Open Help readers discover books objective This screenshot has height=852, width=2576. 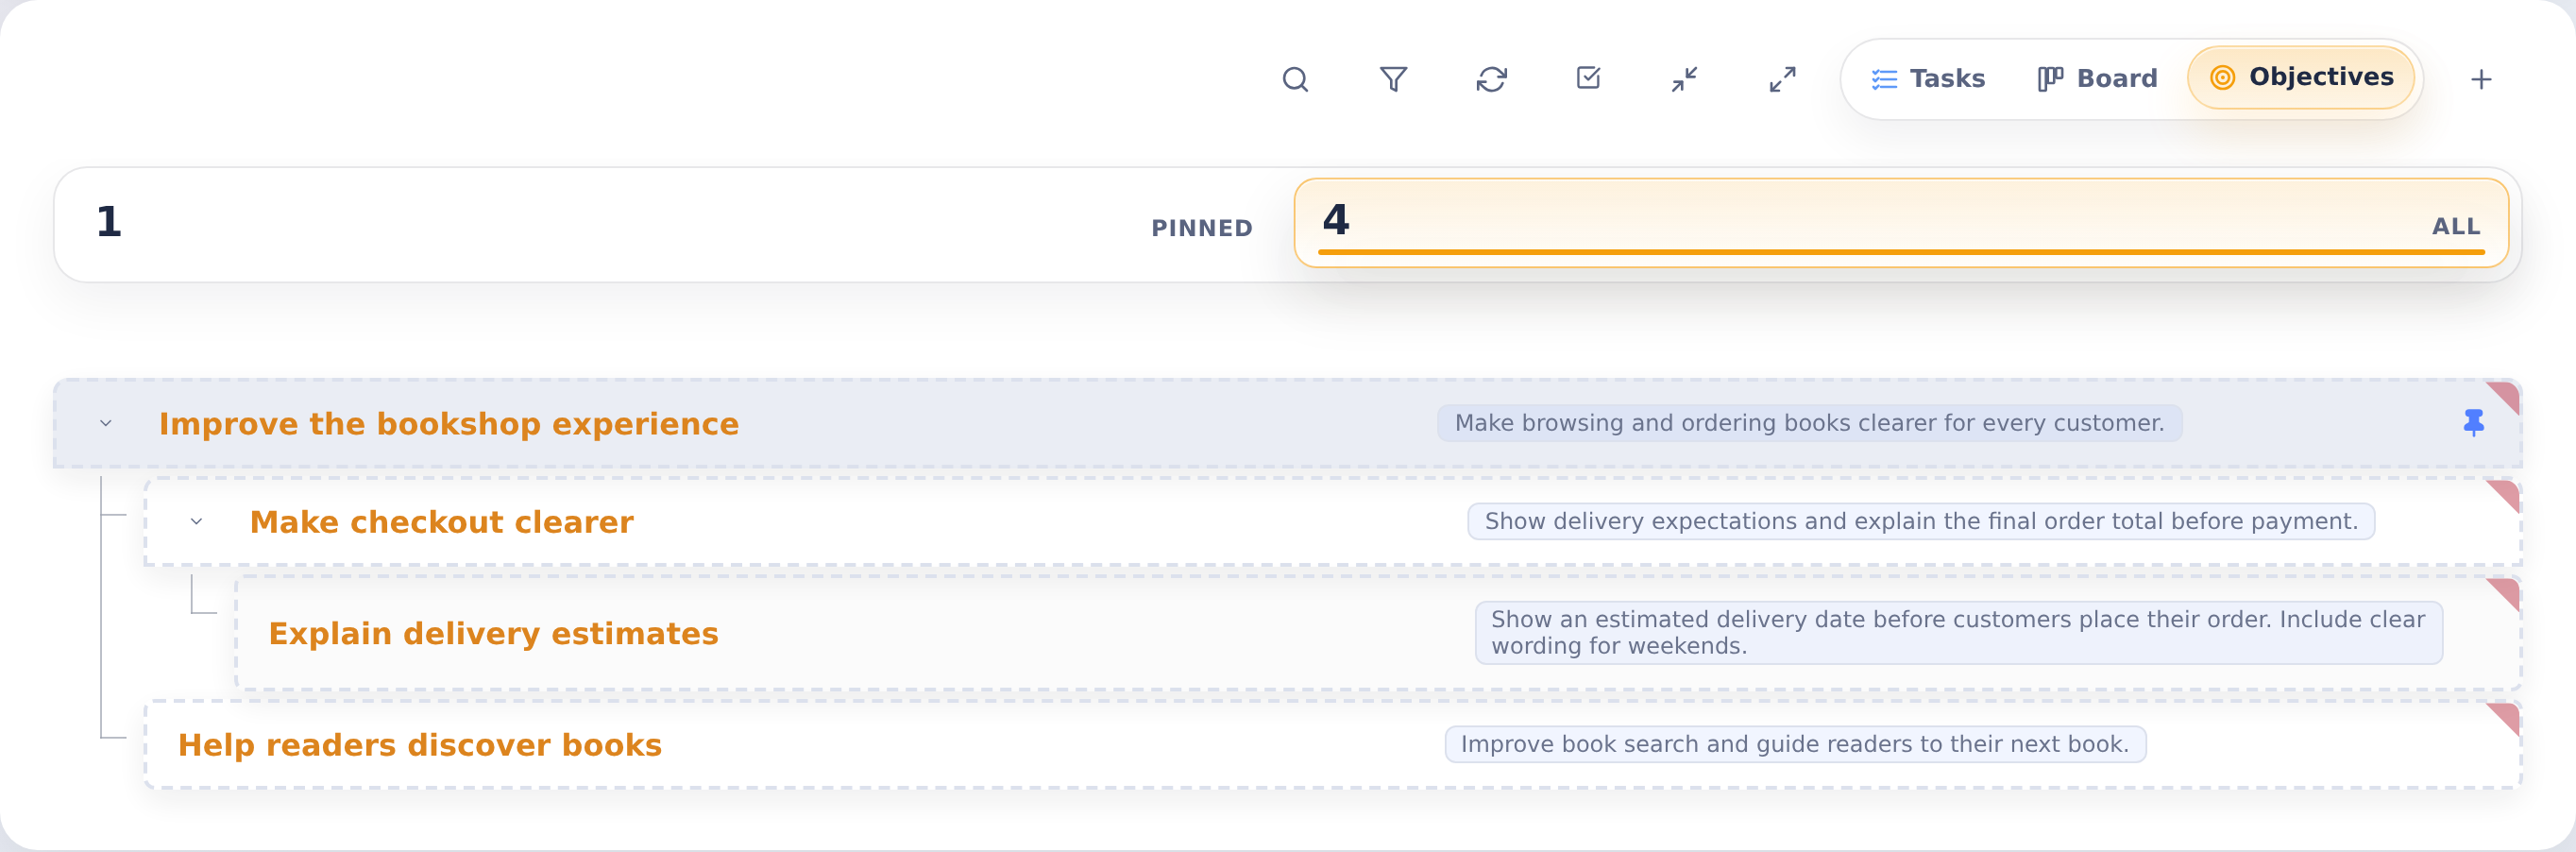(420, 745)
